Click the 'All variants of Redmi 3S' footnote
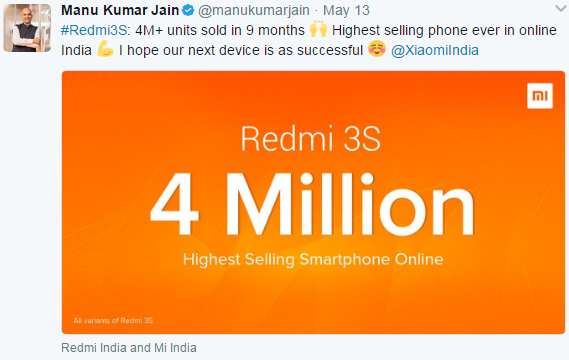569x360 pixels. click(x=113, y=320)
